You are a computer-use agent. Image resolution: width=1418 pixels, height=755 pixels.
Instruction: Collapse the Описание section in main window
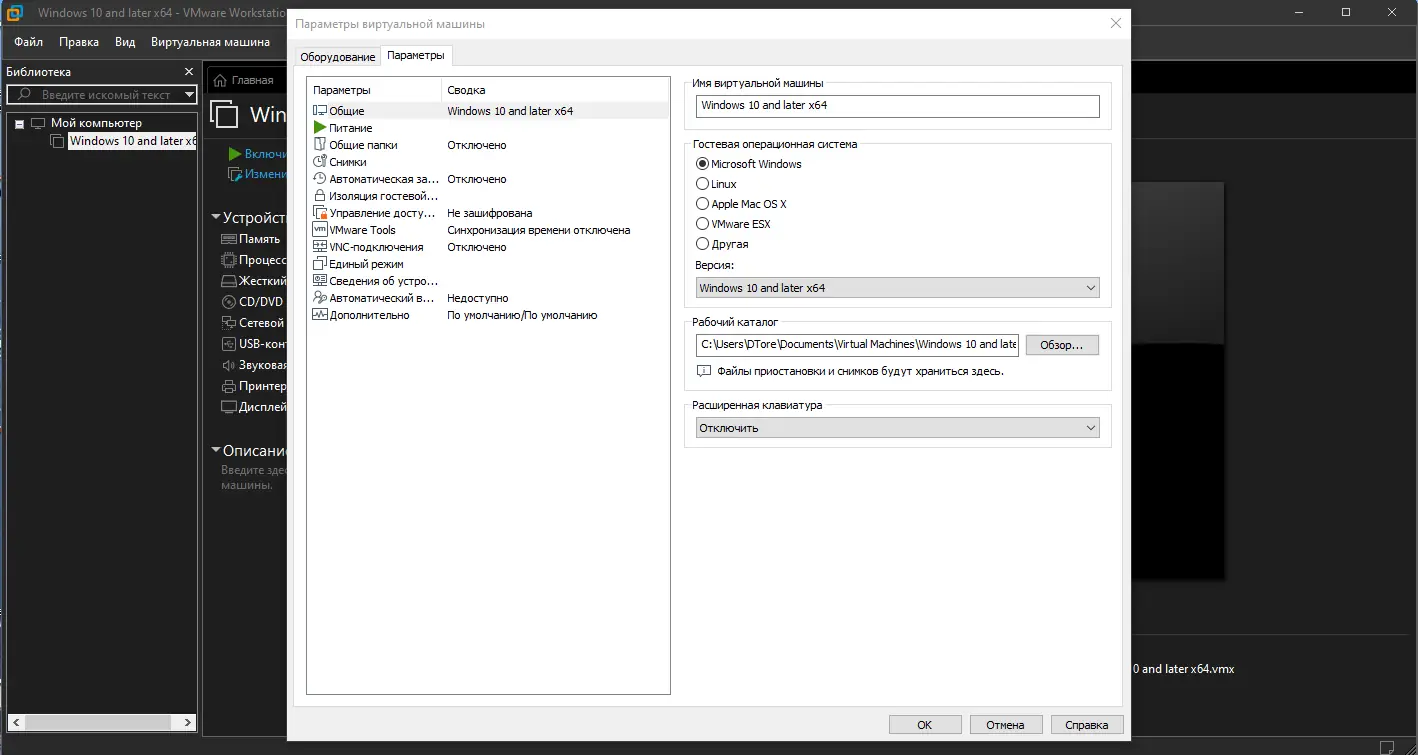tap(216, 451)
